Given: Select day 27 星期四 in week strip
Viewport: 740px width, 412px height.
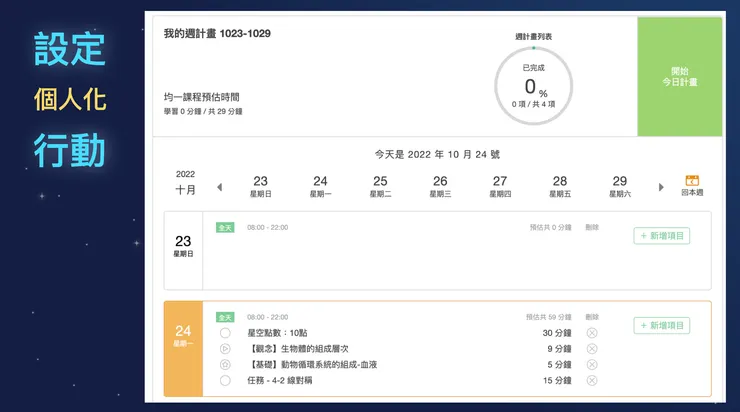Looking at the screenshot, I should pyautogui.click(x=500, y=186).
